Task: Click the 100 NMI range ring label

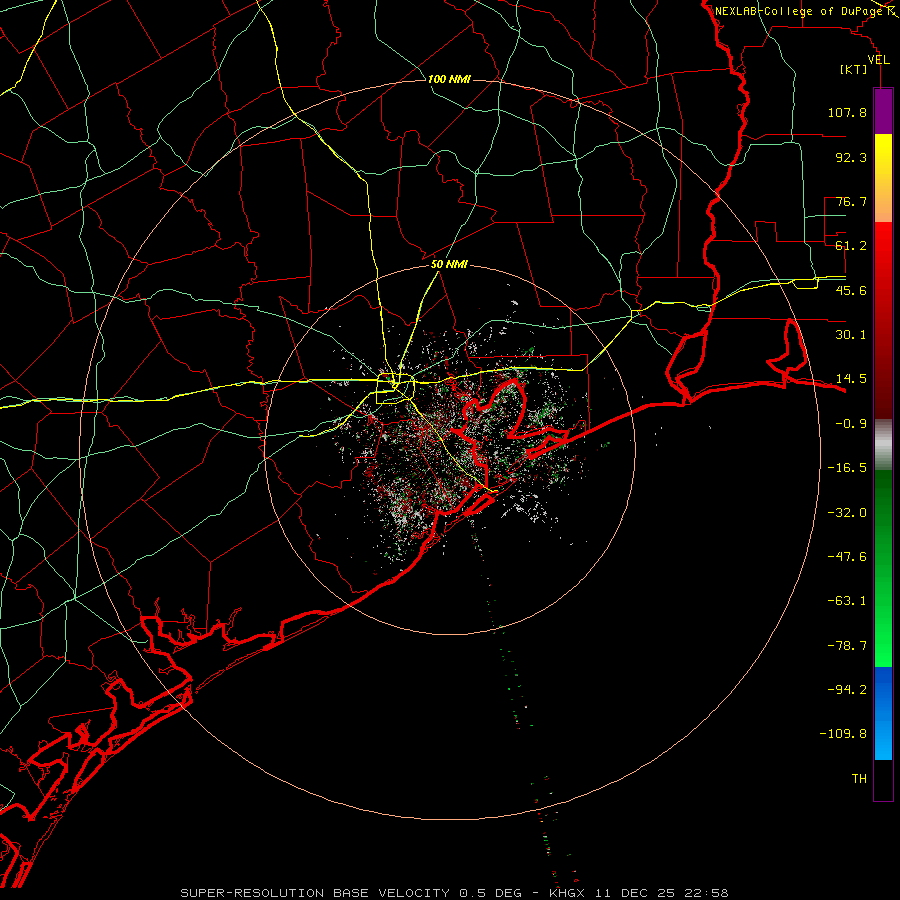Action: pos(449,79)
